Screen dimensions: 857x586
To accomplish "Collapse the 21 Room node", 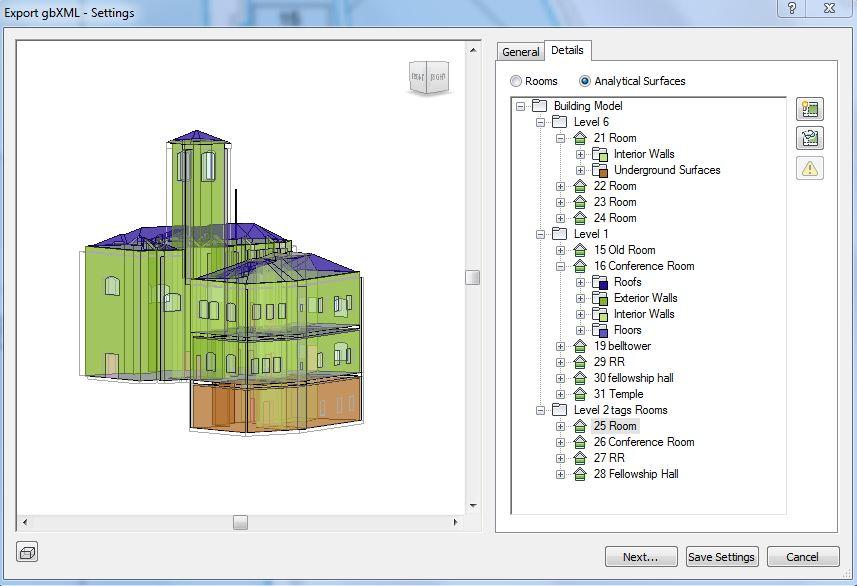I will (x=560, y=138).
